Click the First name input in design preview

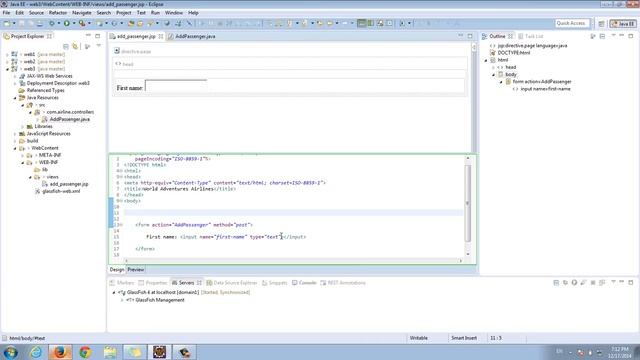click(176, 86)
